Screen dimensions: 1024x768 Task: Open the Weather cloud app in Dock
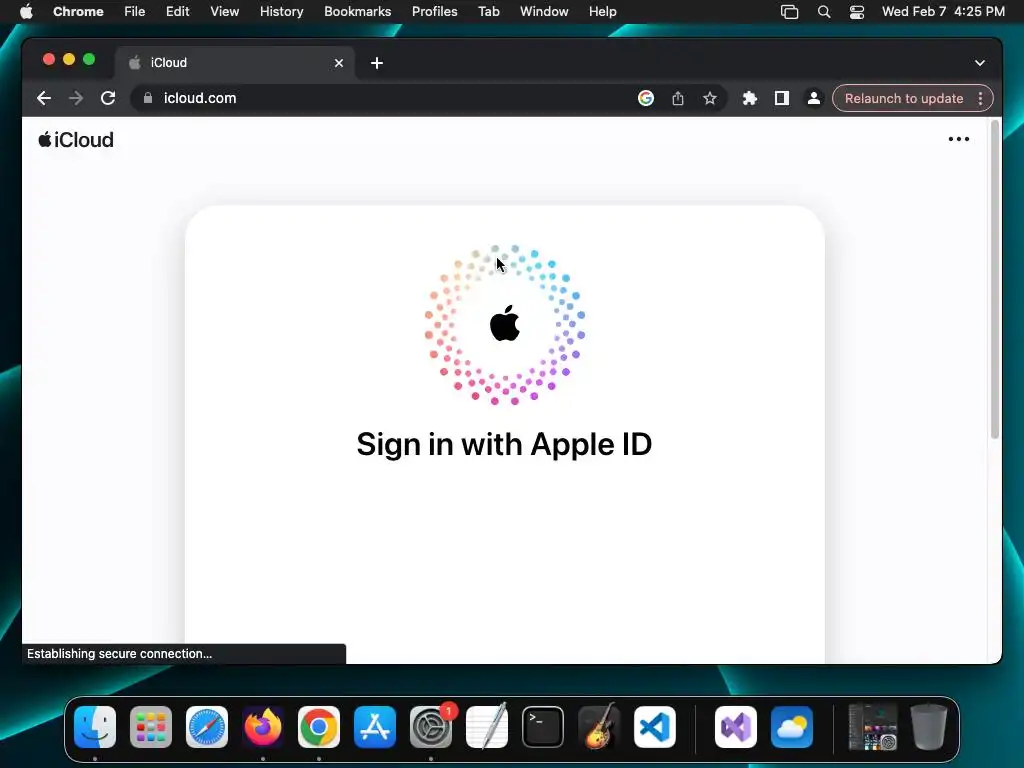point(792,727)
